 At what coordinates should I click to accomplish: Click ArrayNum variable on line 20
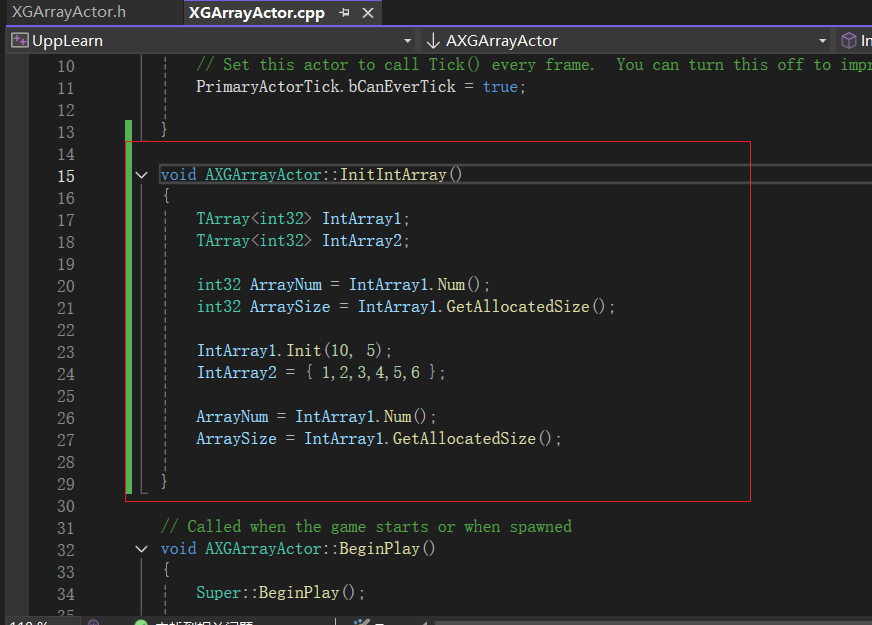click(x=286, y=285)
